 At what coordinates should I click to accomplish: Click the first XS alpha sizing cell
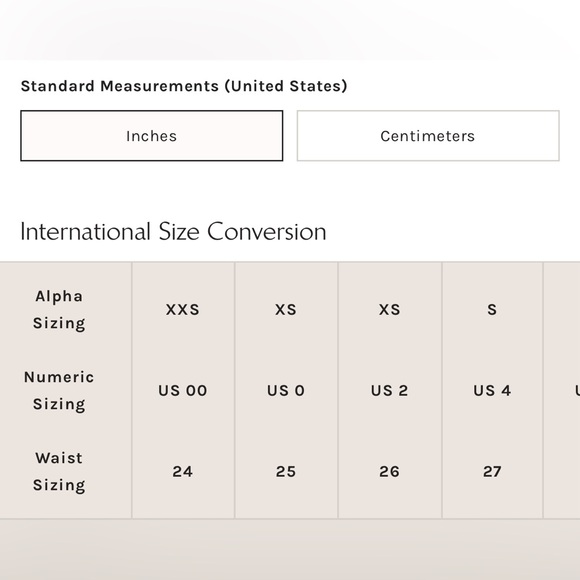286,310
